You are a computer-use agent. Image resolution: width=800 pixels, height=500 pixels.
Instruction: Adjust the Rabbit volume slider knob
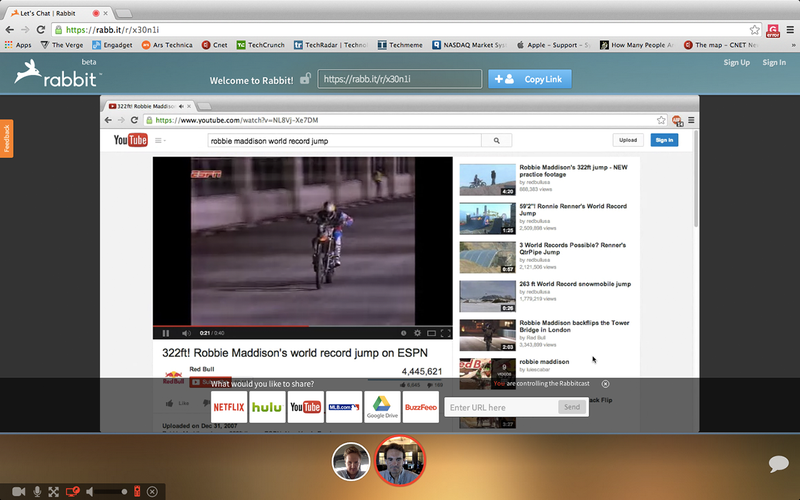(x=124, y=491)
